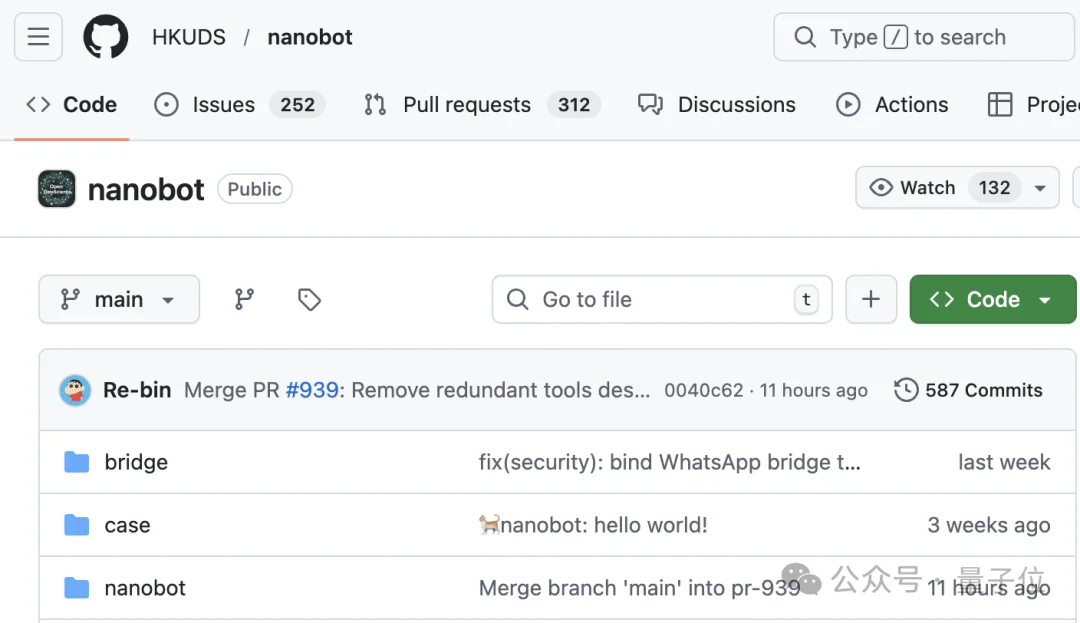Open the bridge folder
The image size is (1080, 623).
[136, 462]
